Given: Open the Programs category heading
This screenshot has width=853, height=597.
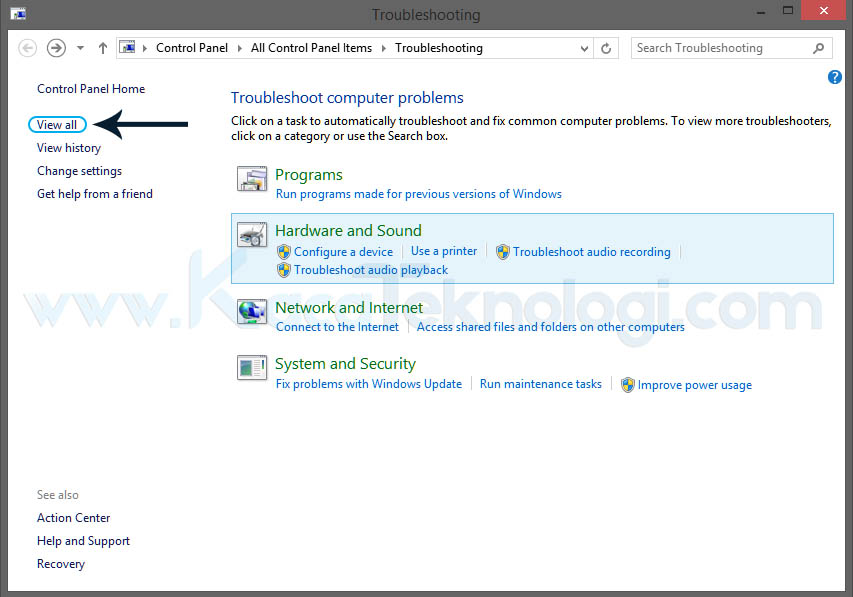Looking at the screenshot, I should pos(308,175).
